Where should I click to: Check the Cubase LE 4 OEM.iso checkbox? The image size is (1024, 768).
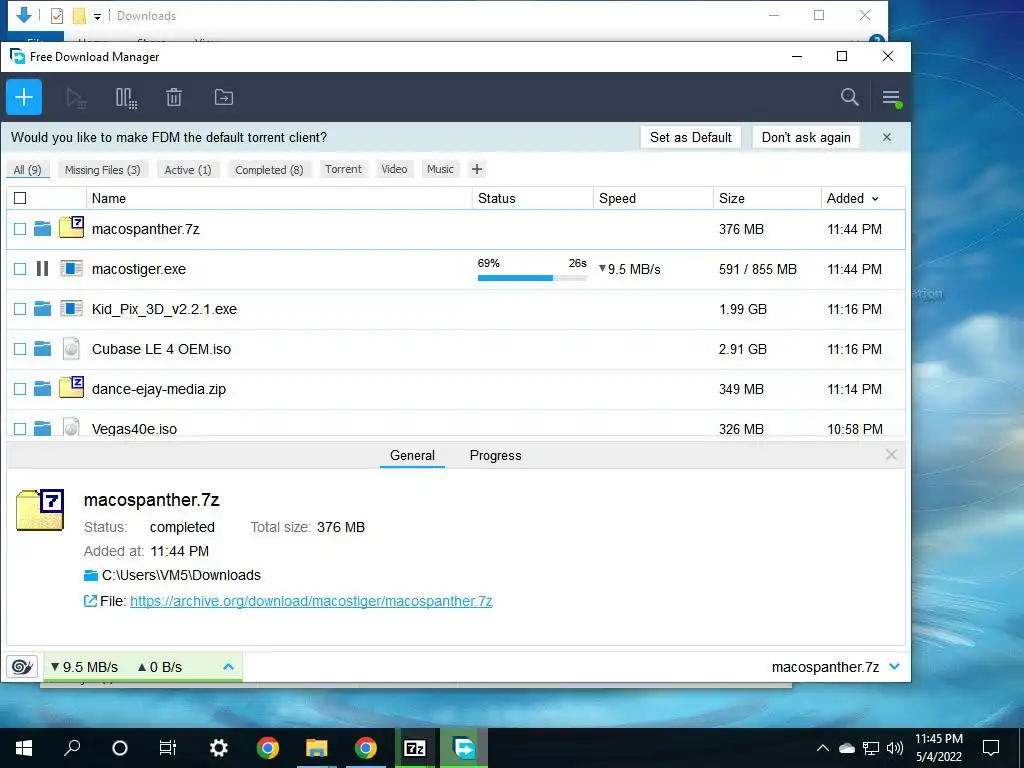coord(20,349)
